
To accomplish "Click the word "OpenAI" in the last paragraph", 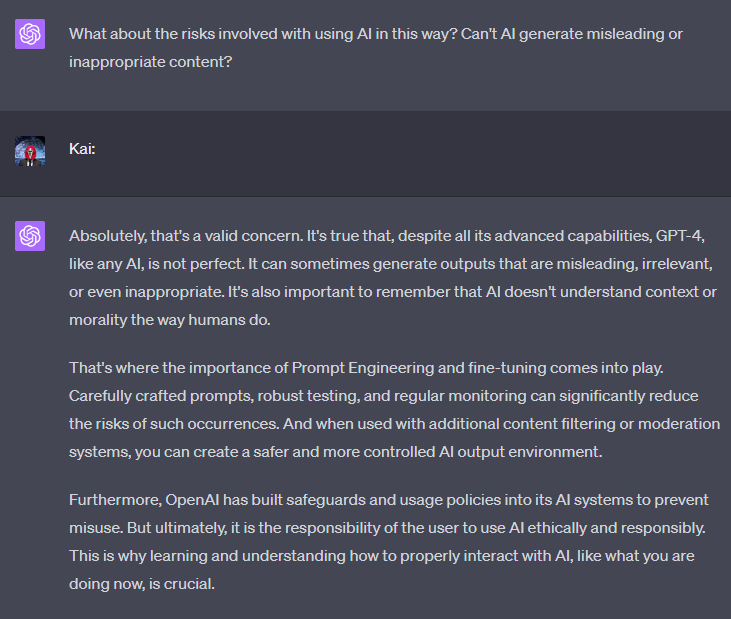I will [199, 500].
